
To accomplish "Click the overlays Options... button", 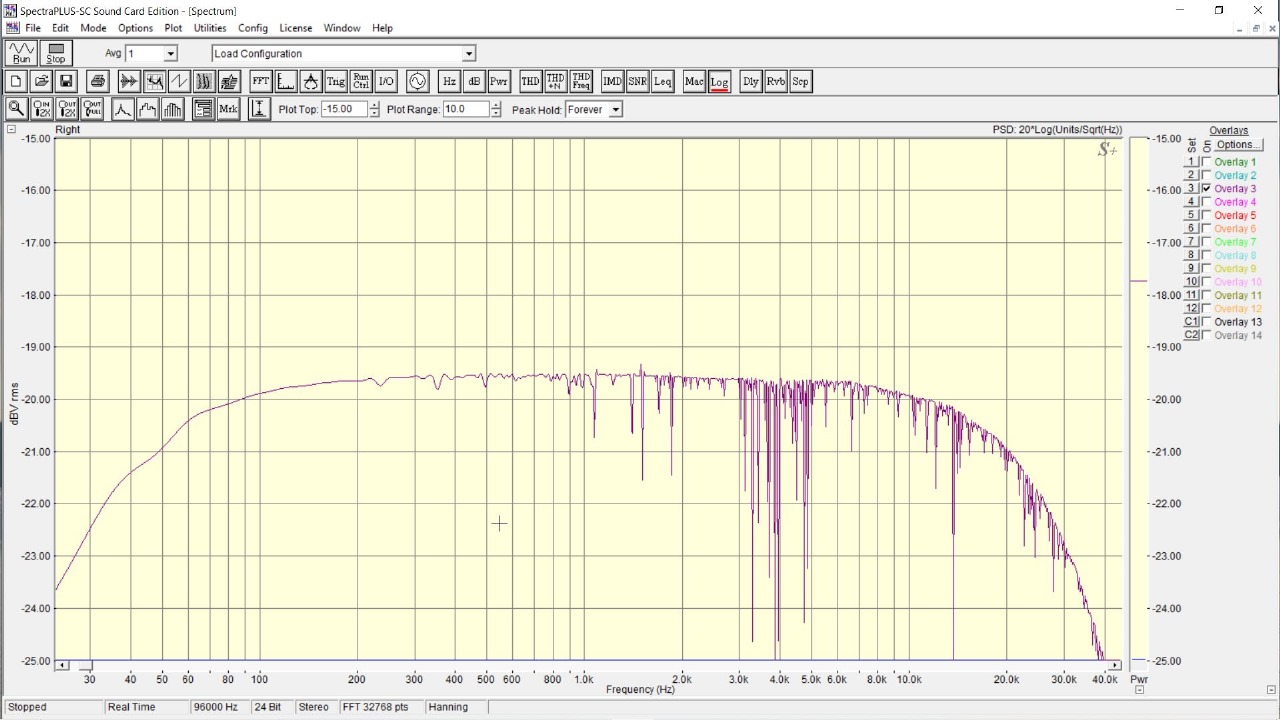I will point(1238,145).
